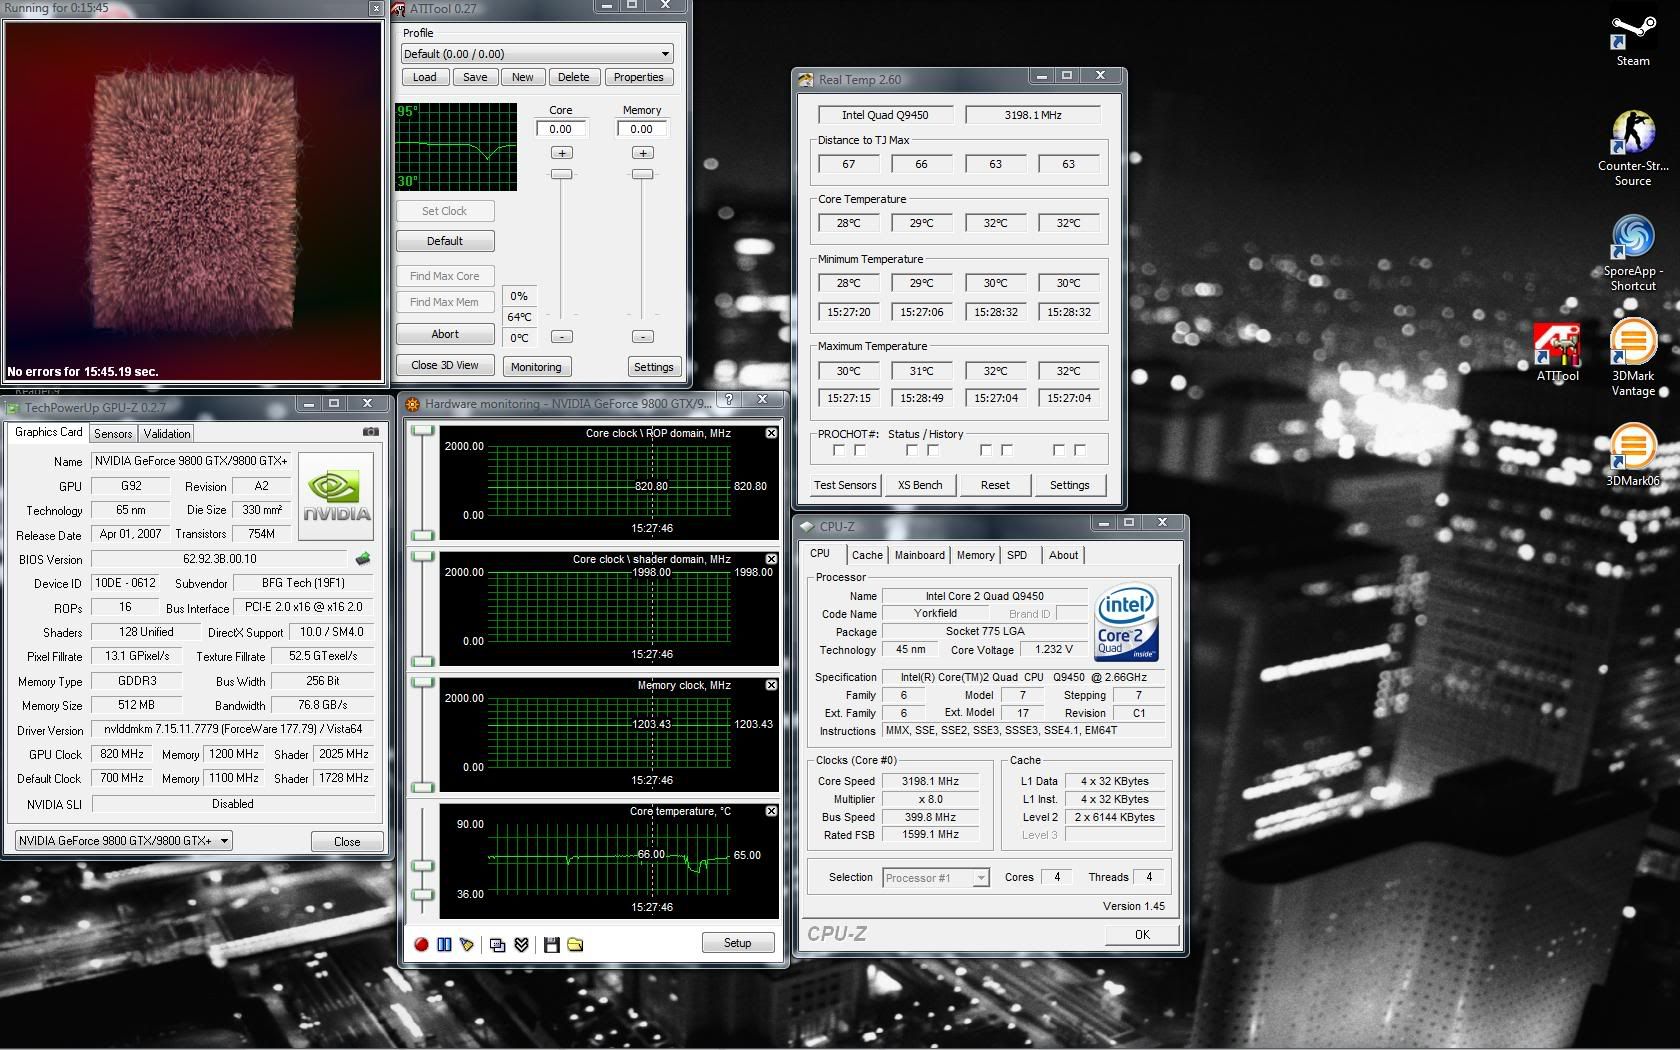Click the minus stepper under Memory slider in ATITool

(643, 337)
